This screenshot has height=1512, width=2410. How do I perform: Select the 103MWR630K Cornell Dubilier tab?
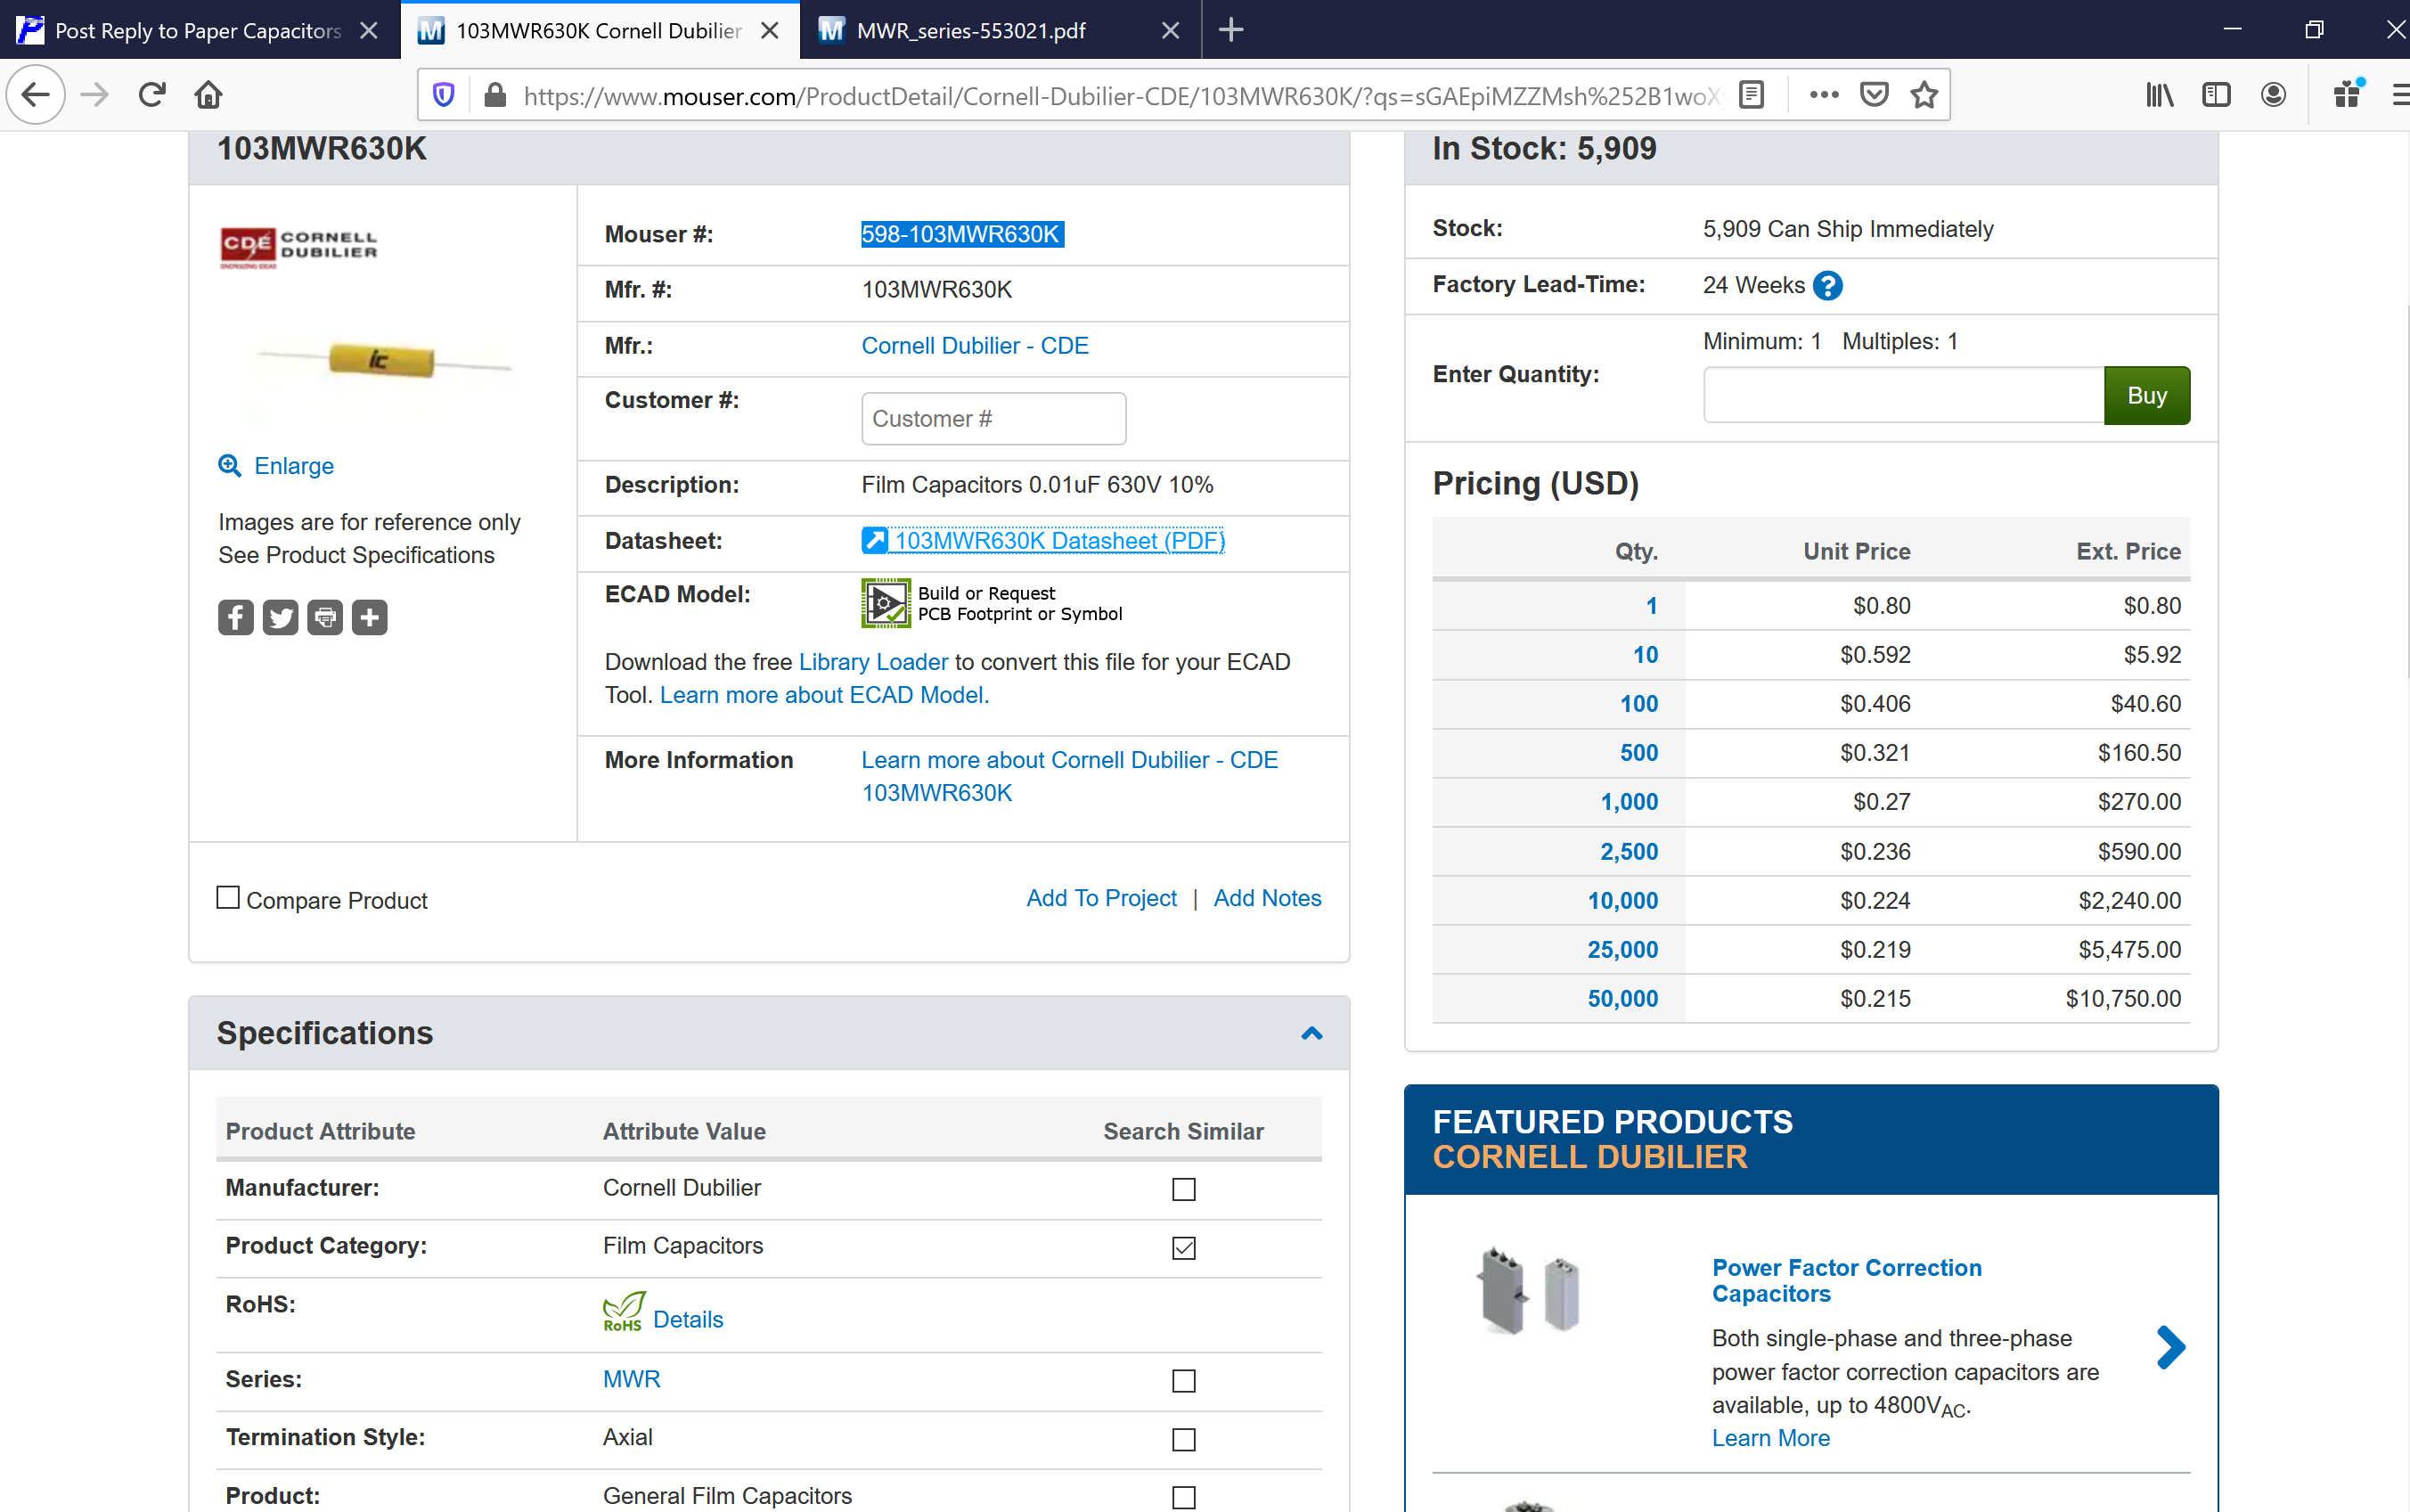click(x=598, y=30)
